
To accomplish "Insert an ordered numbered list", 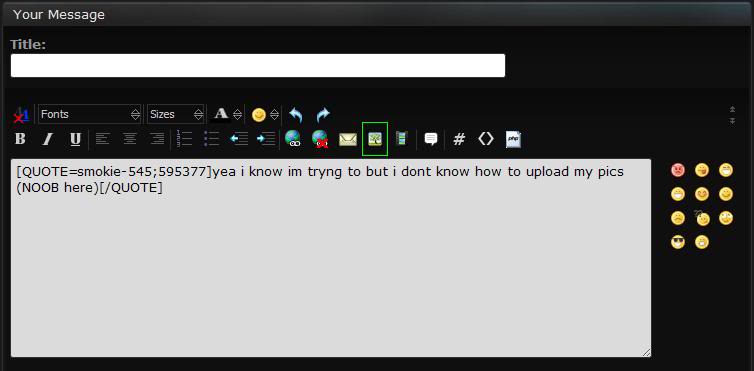I will 184,139.
